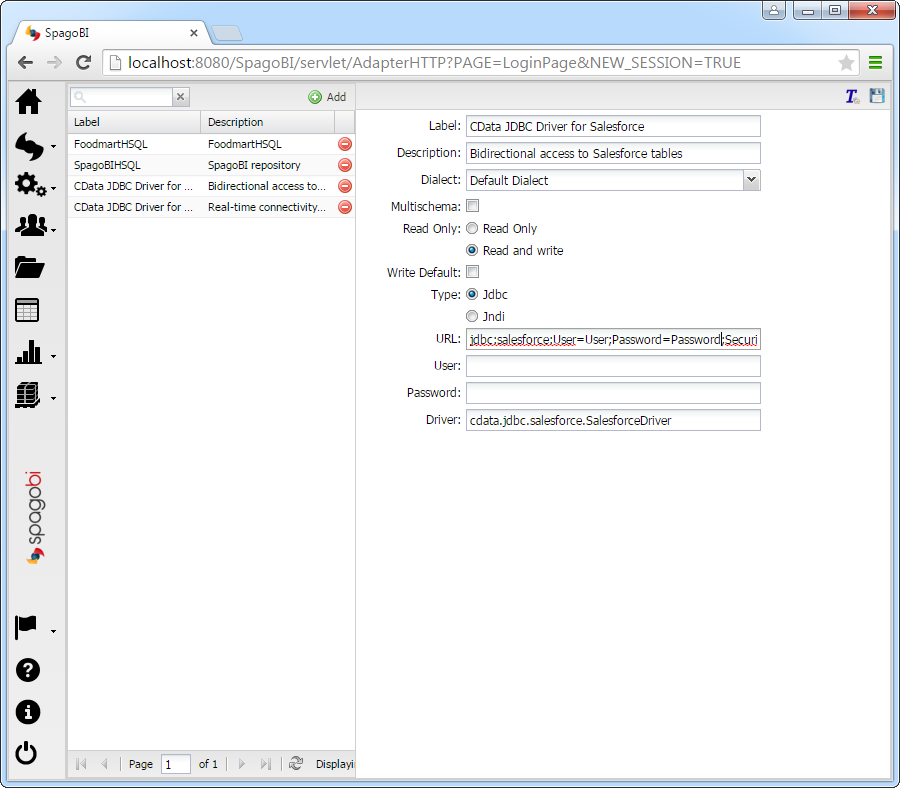
Task: Open the bar chart analysis icon
Action: coord(27,351)
